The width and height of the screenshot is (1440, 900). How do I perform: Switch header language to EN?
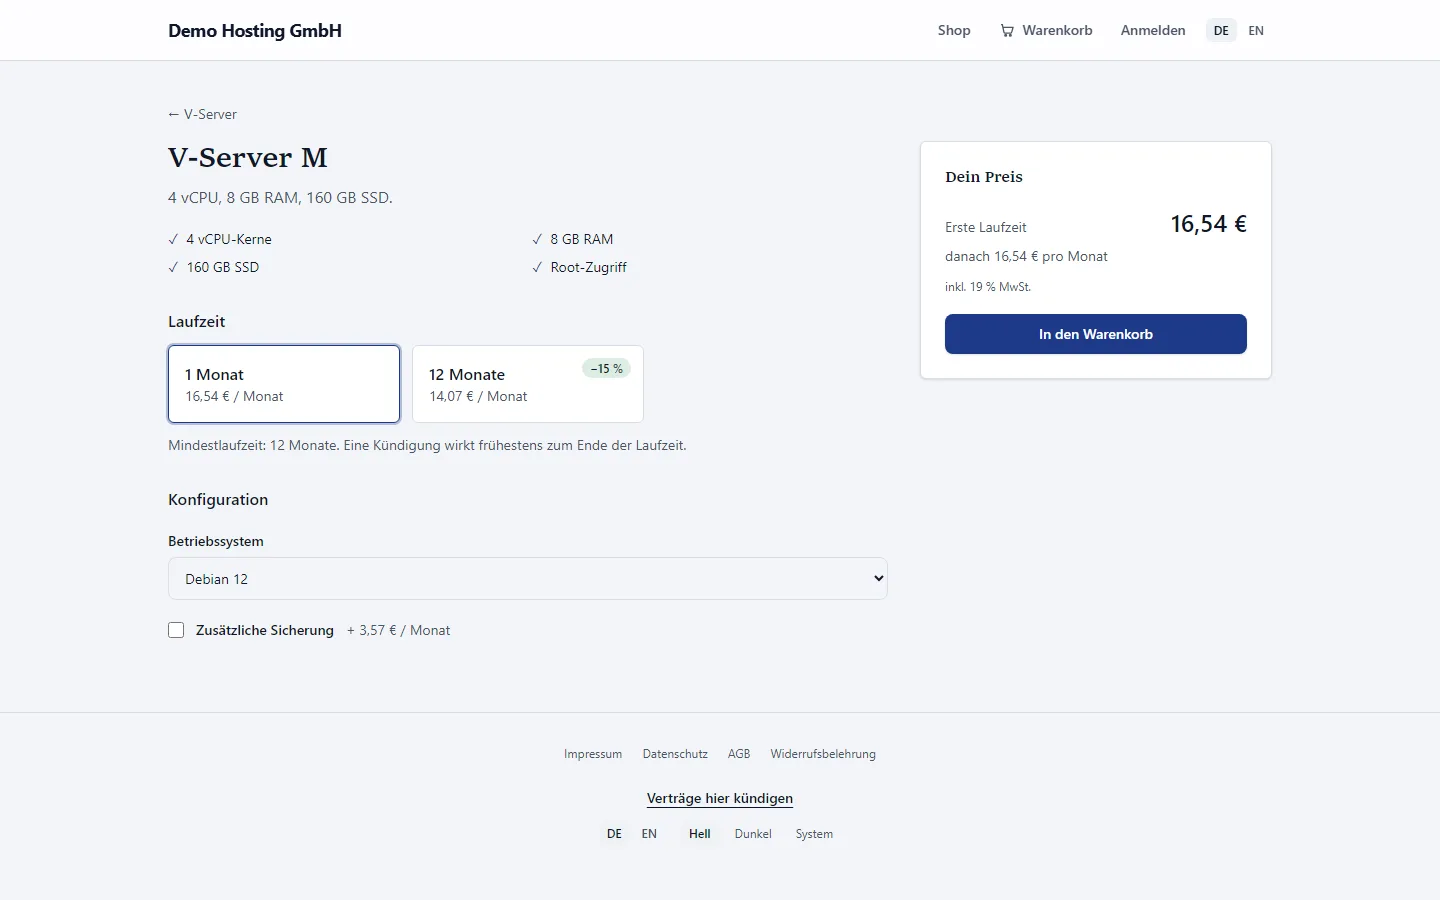pyautogui.click(x=1256, y=31)
